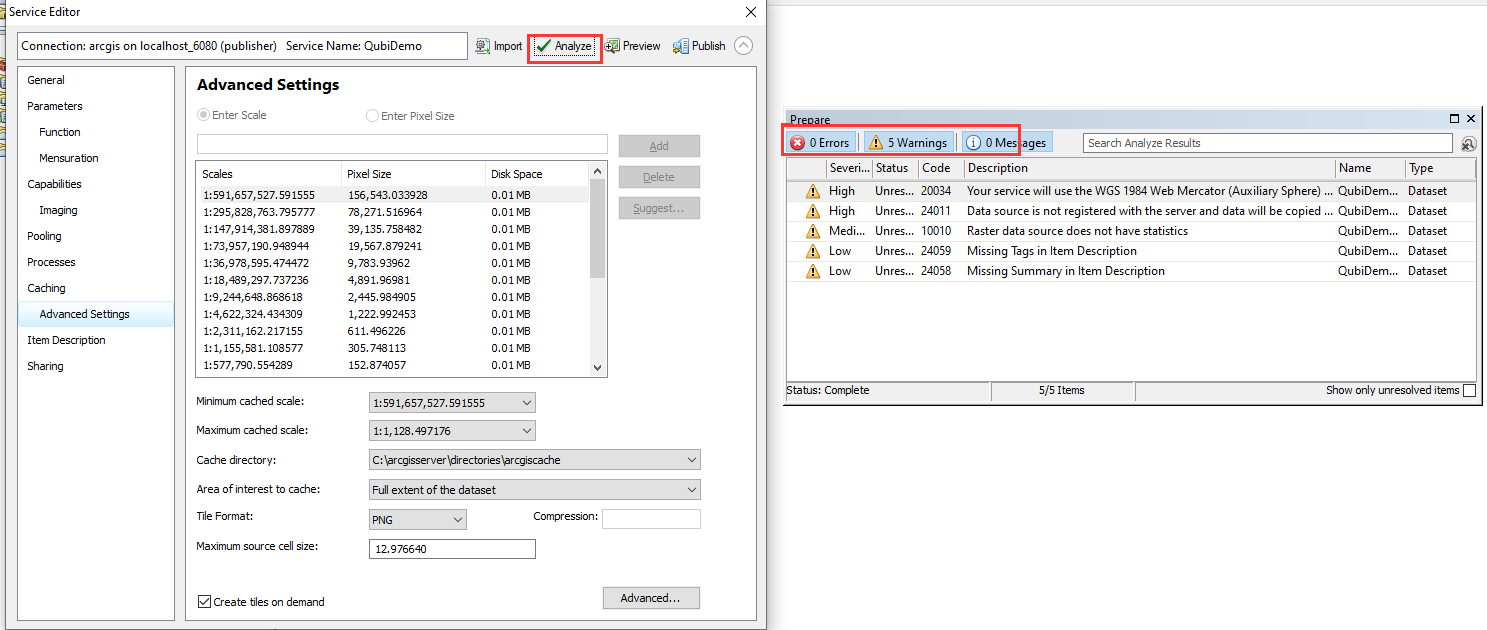The height and width of the screenshot is (630, 1487).
Task: Toggle the 5 Warnings filter
Action: tap(907, 143)
